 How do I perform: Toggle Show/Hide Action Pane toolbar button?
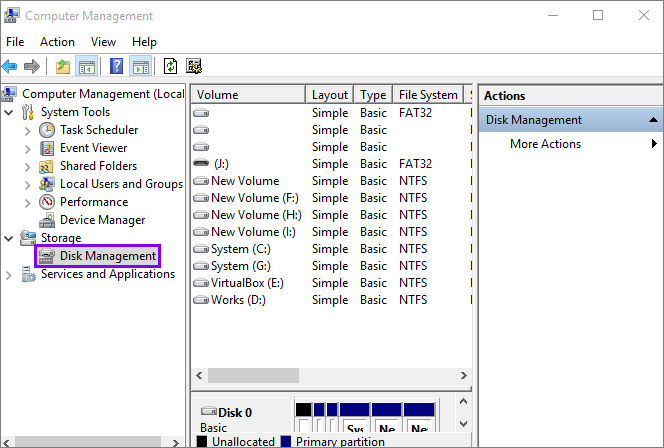tap(140, 67)
